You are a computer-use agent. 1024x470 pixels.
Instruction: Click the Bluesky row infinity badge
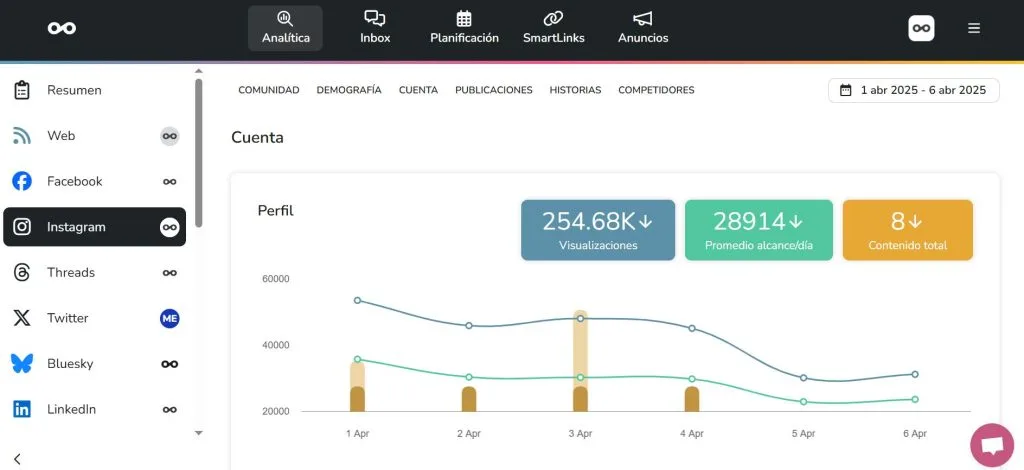[x=170, y=364]
